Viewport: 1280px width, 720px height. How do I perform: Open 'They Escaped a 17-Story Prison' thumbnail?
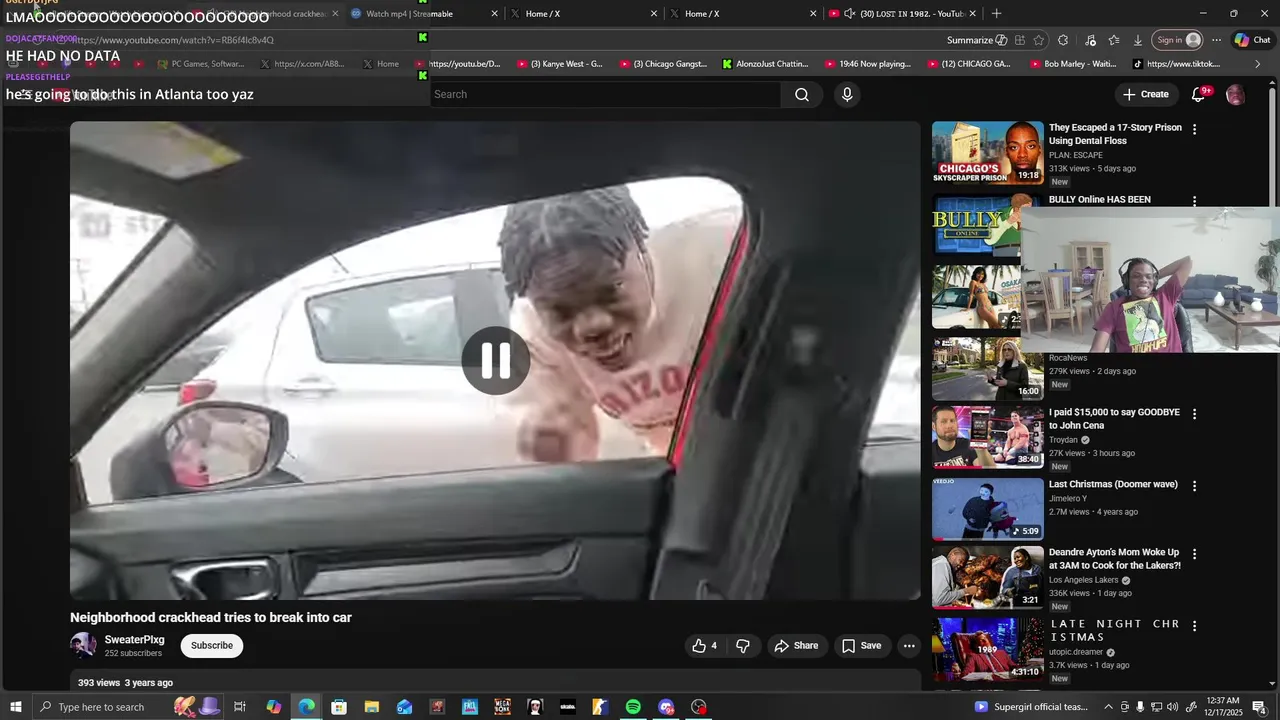pos(988,153)
